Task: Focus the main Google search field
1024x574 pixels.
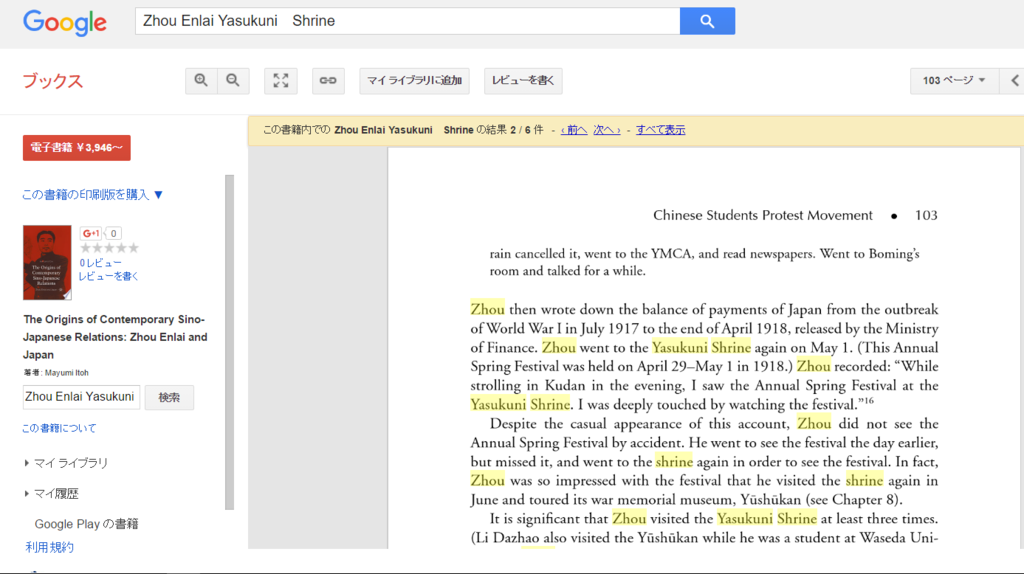Action: [408, 21]
